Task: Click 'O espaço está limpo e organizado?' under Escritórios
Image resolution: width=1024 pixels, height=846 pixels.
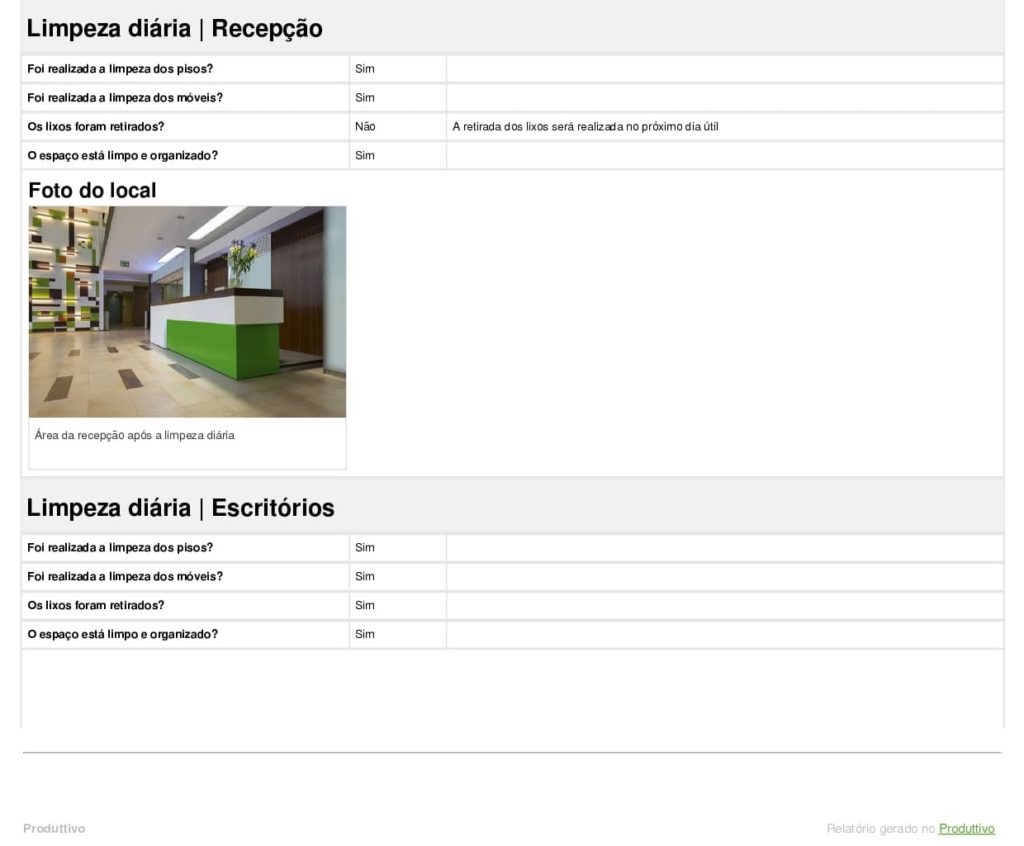Action: [123, 635]
